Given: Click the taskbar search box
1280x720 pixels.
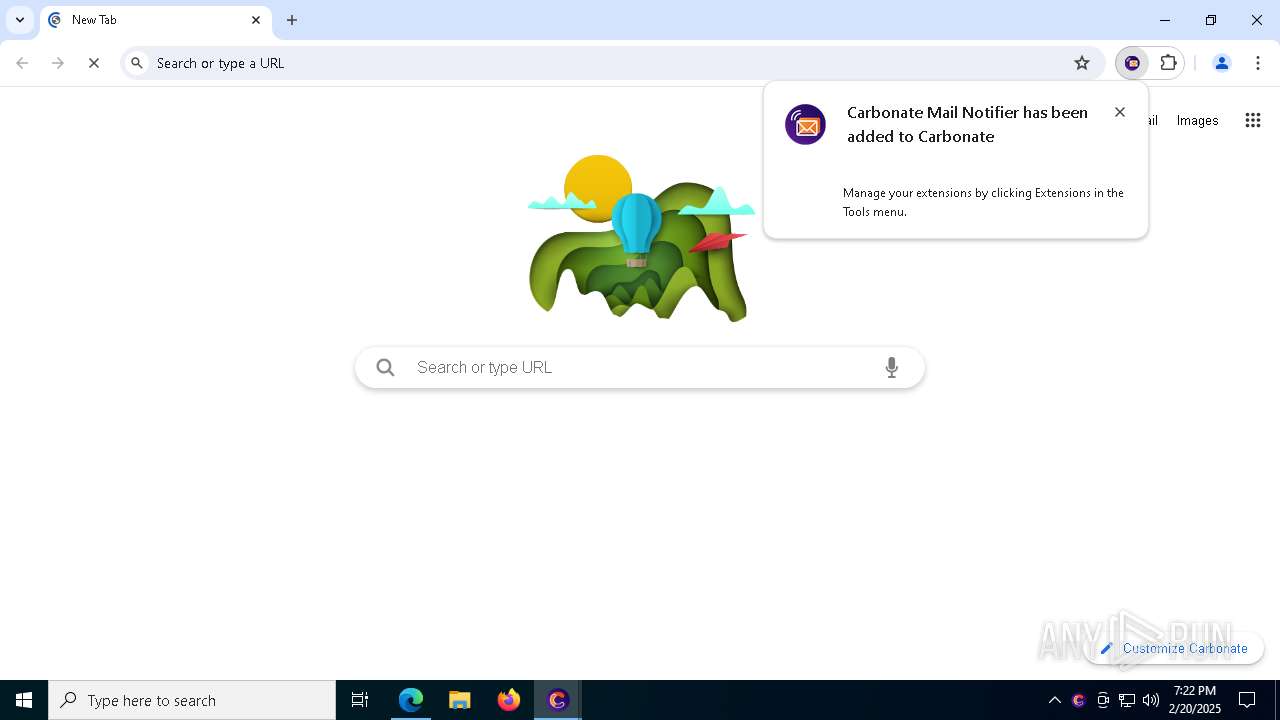Looking at the screenshot, I should pos(192,700).
